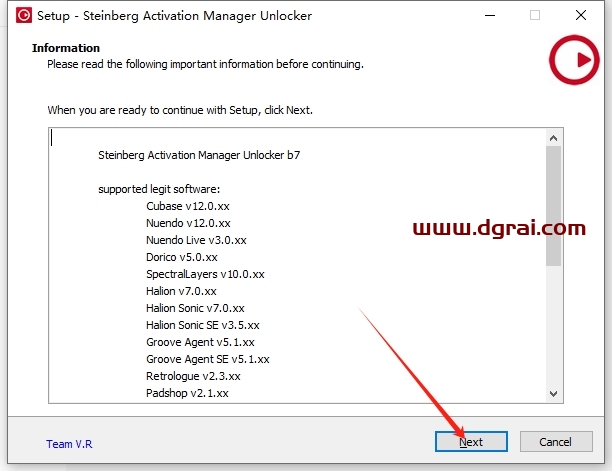Select the 'Padshop v2.1.xx' line
Viewport: 612px width, 471px height.
(x=187, y=393)
